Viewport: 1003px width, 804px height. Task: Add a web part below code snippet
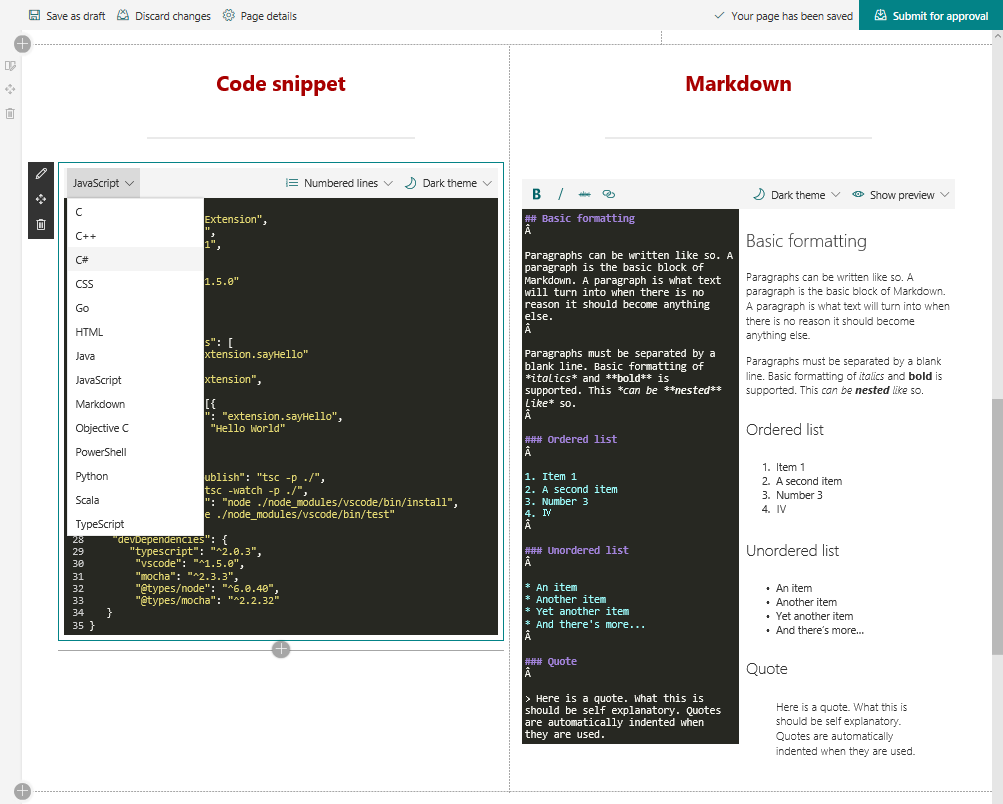(281, 650)
